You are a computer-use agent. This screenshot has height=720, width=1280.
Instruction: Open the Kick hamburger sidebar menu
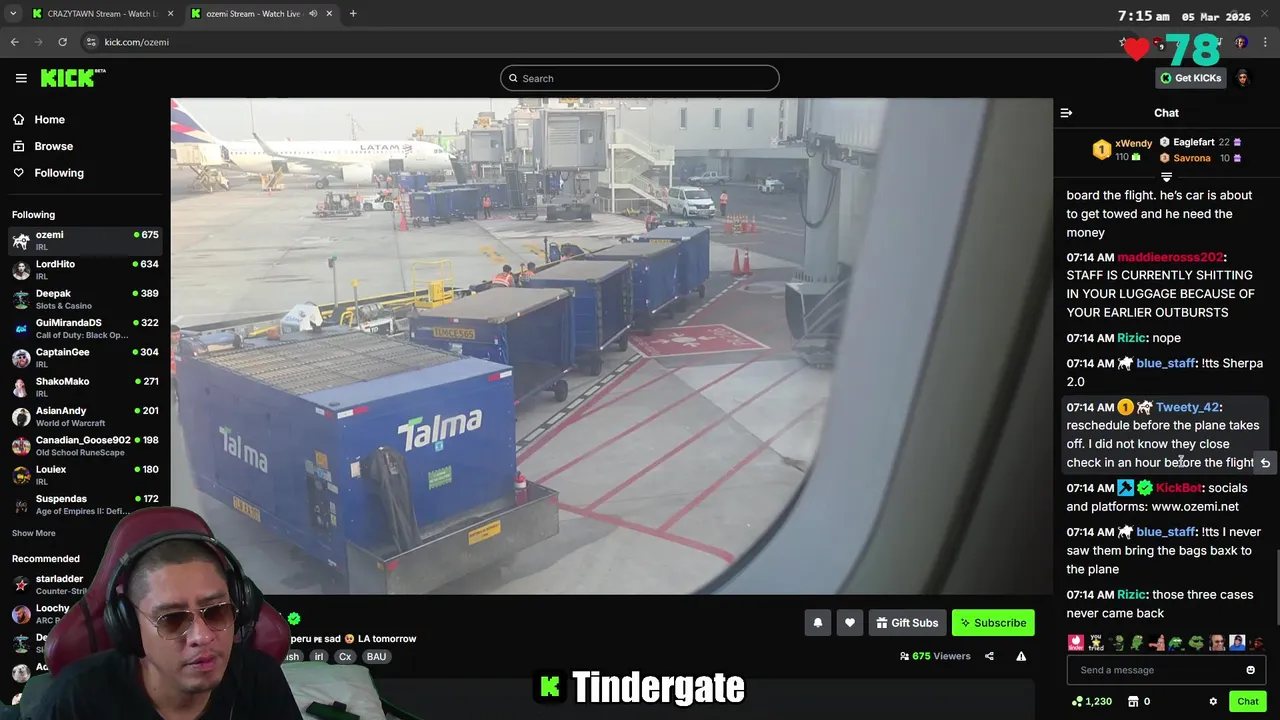click(x=21, y=78)
